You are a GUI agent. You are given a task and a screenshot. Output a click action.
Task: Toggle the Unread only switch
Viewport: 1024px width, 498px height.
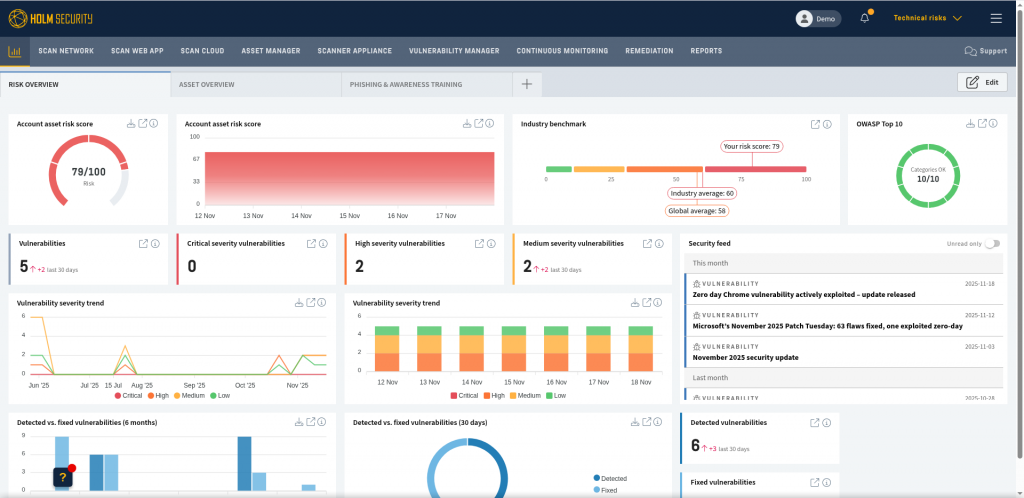[x=992, y=243]
